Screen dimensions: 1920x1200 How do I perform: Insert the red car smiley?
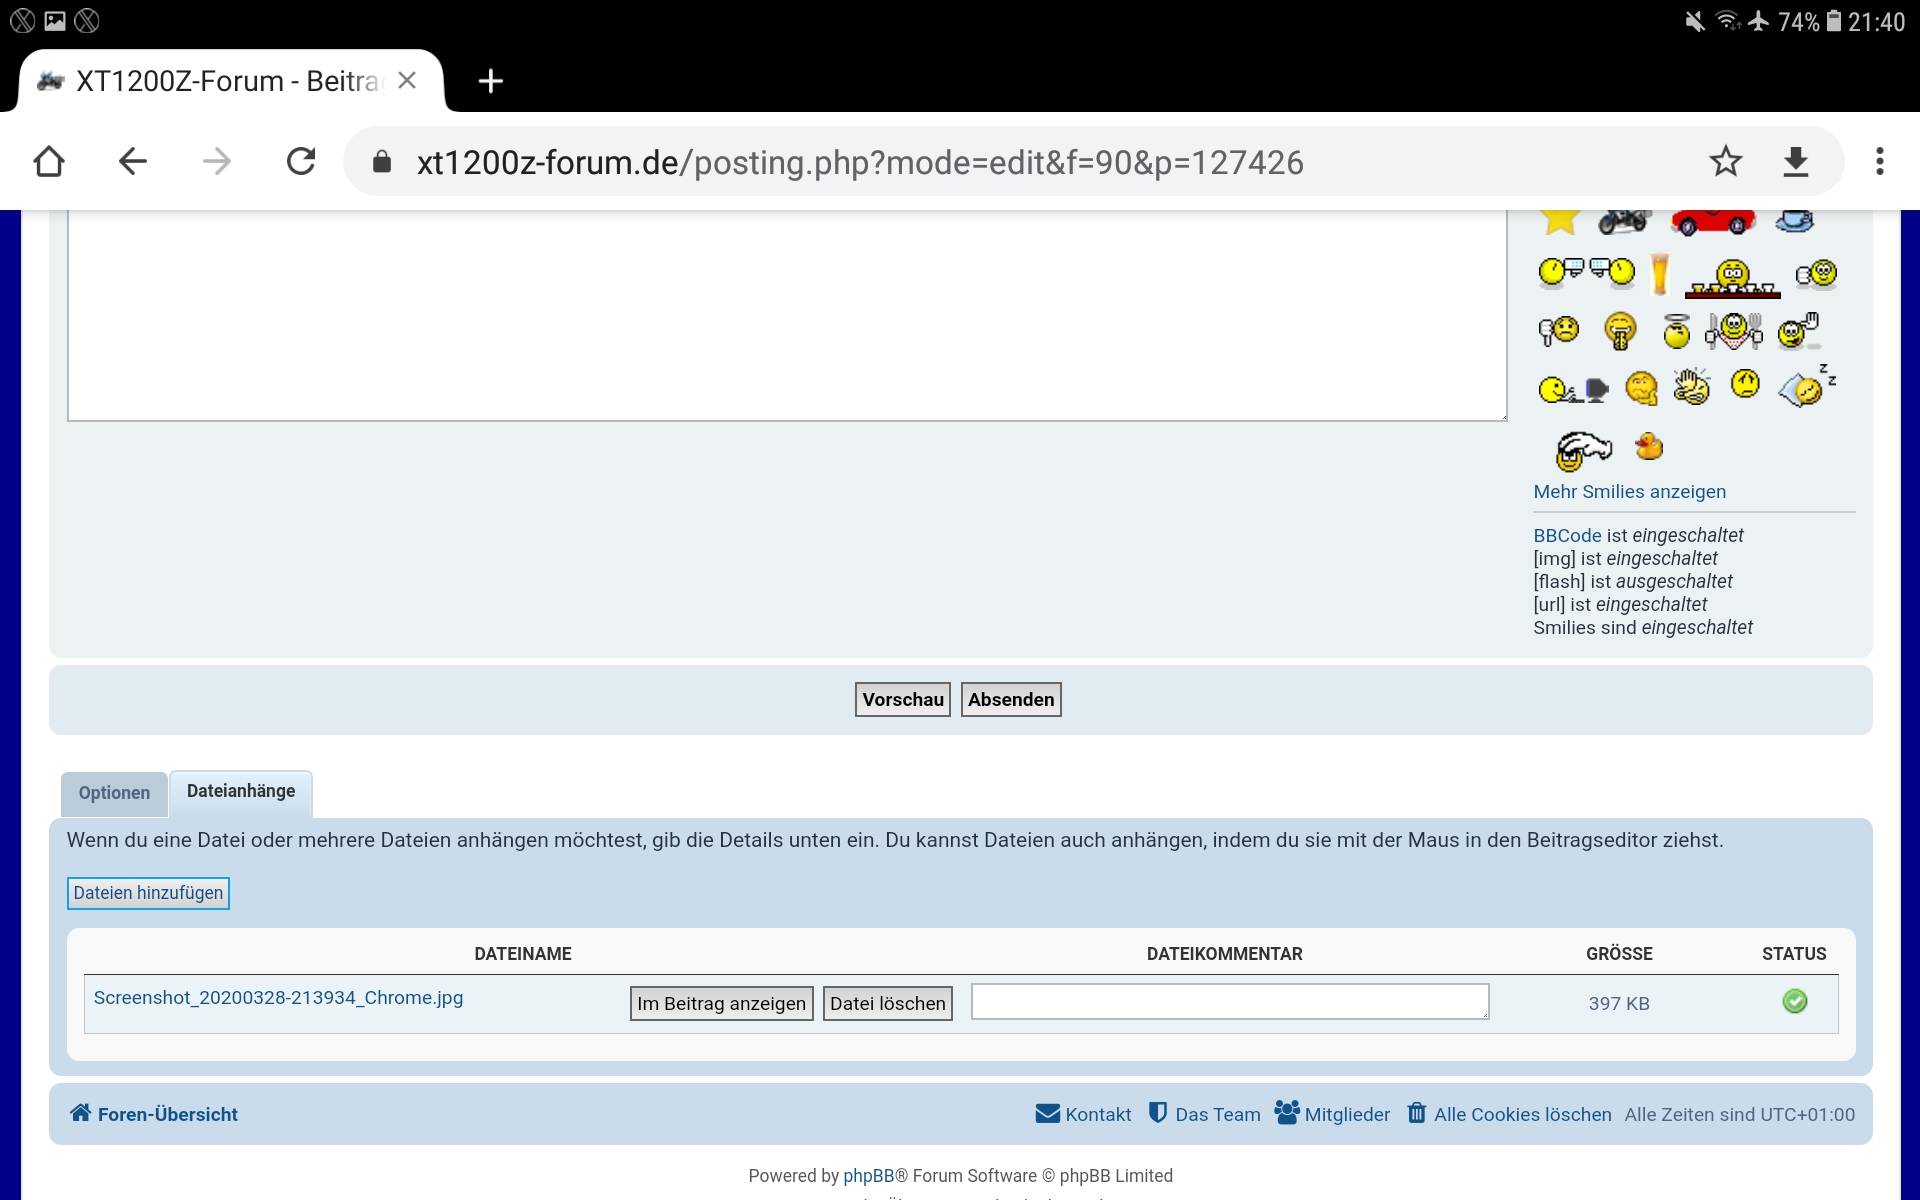[1712, 222]
